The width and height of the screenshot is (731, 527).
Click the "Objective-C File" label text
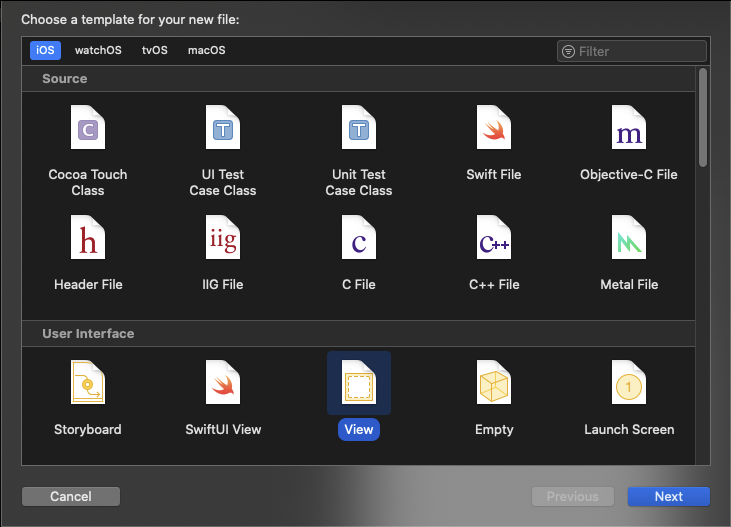(629, 174)
